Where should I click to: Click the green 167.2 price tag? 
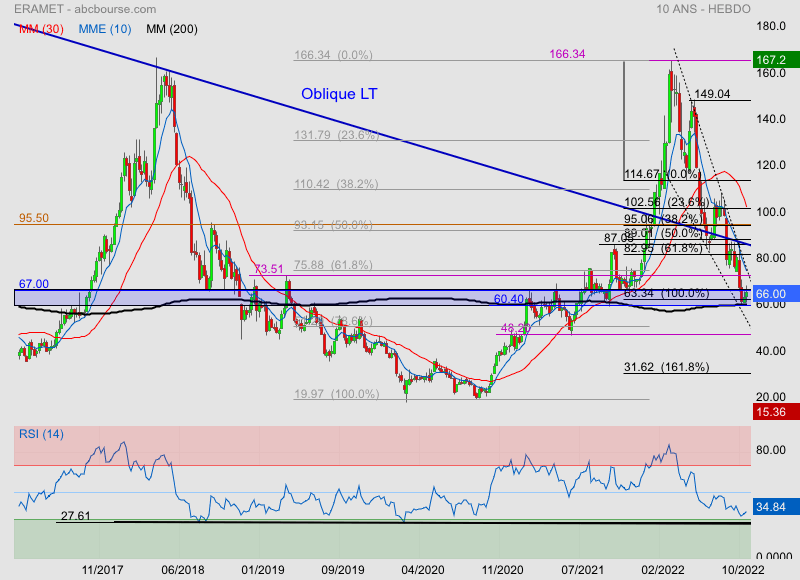(x=776, y=60)
